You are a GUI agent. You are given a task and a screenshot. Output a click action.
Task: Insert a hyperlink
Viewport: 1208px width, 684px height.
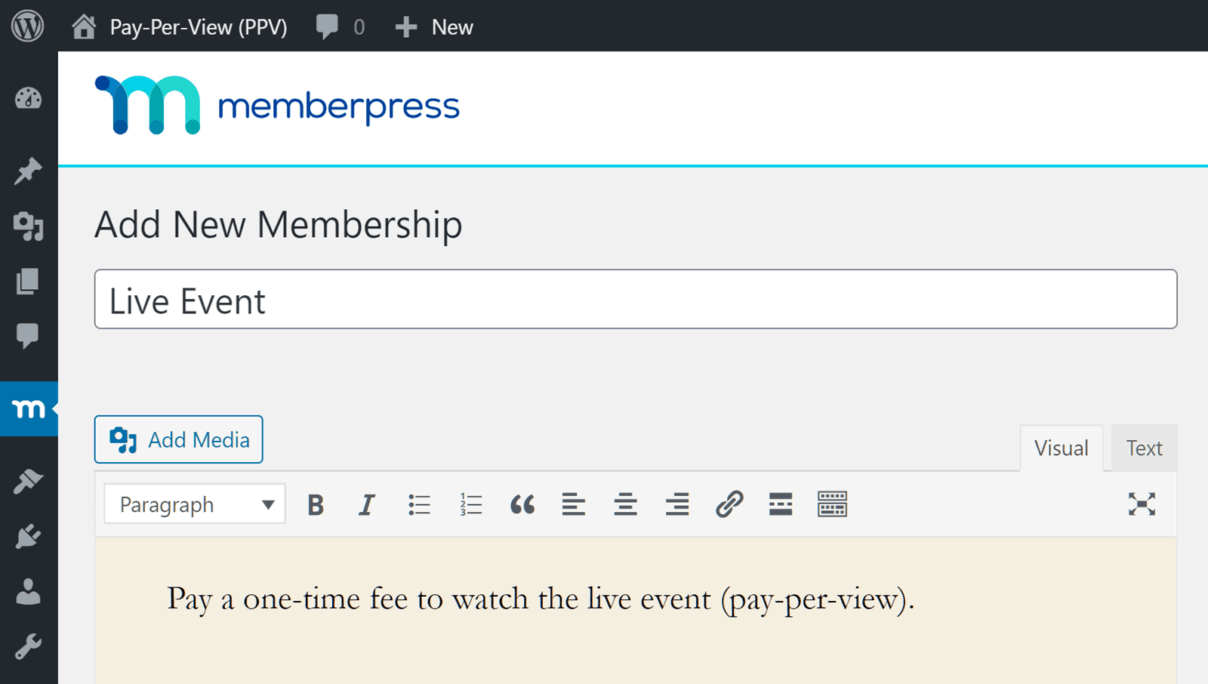729,504
